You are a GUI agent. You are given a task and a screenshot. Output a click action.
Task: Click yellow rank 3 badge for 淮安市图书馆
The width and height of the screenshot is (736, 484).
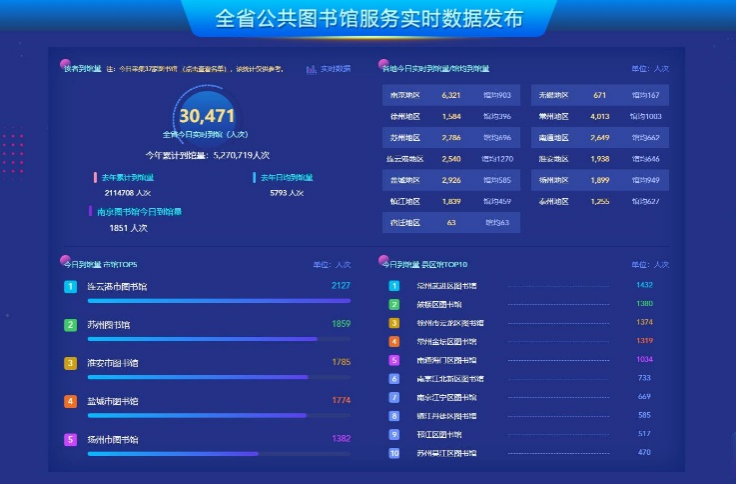coord(70,363)
